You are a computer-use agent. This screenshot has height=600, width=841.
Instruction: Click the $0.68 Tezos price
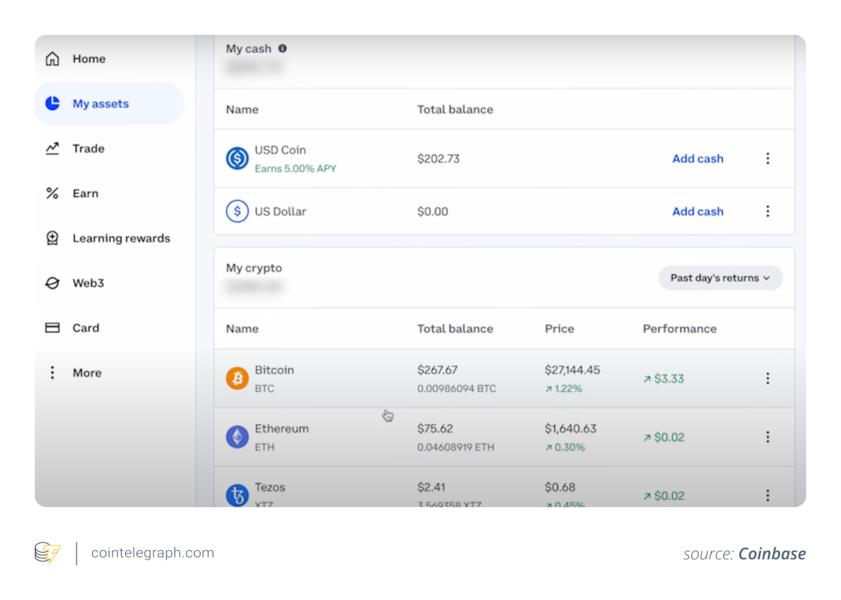point(560,487)
